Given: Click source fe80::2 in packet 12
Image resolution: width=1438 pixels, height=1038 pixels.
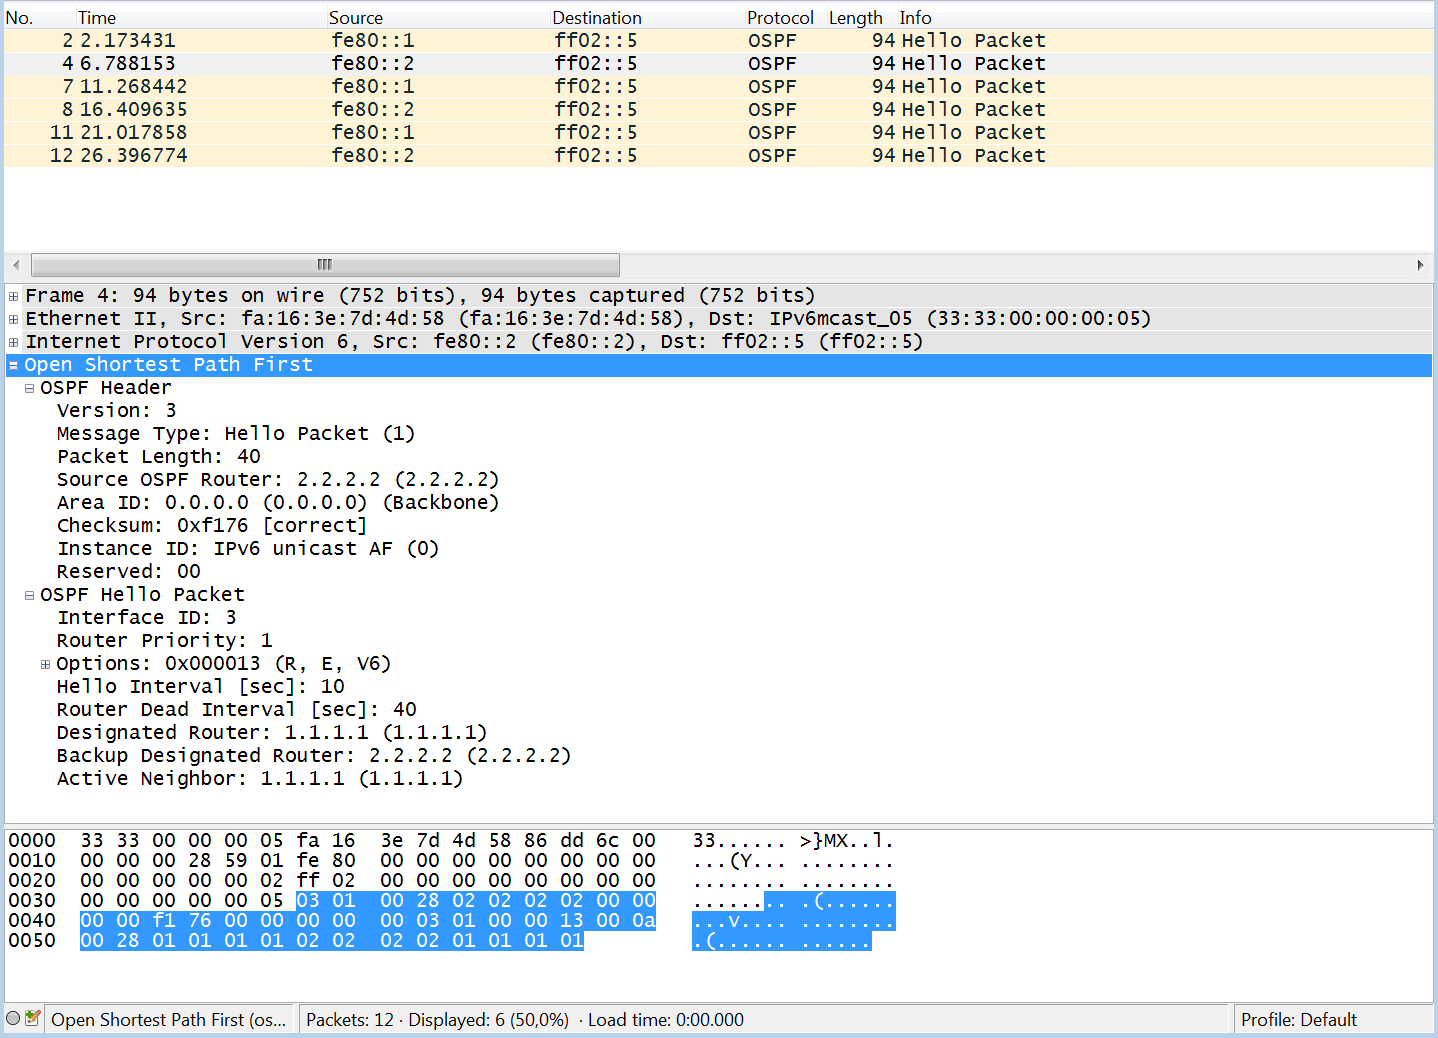Looking at the screenshot, I should [373, 155].
